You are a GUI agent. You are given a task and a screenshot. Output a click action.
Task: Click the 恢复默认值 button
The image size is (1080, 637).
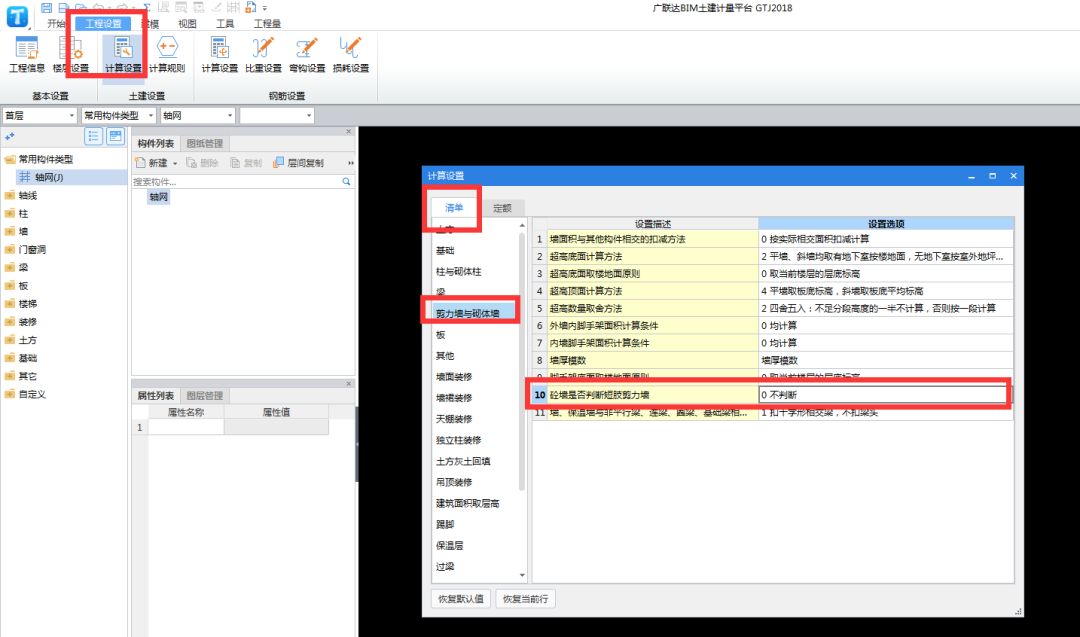tap(461, 598)
